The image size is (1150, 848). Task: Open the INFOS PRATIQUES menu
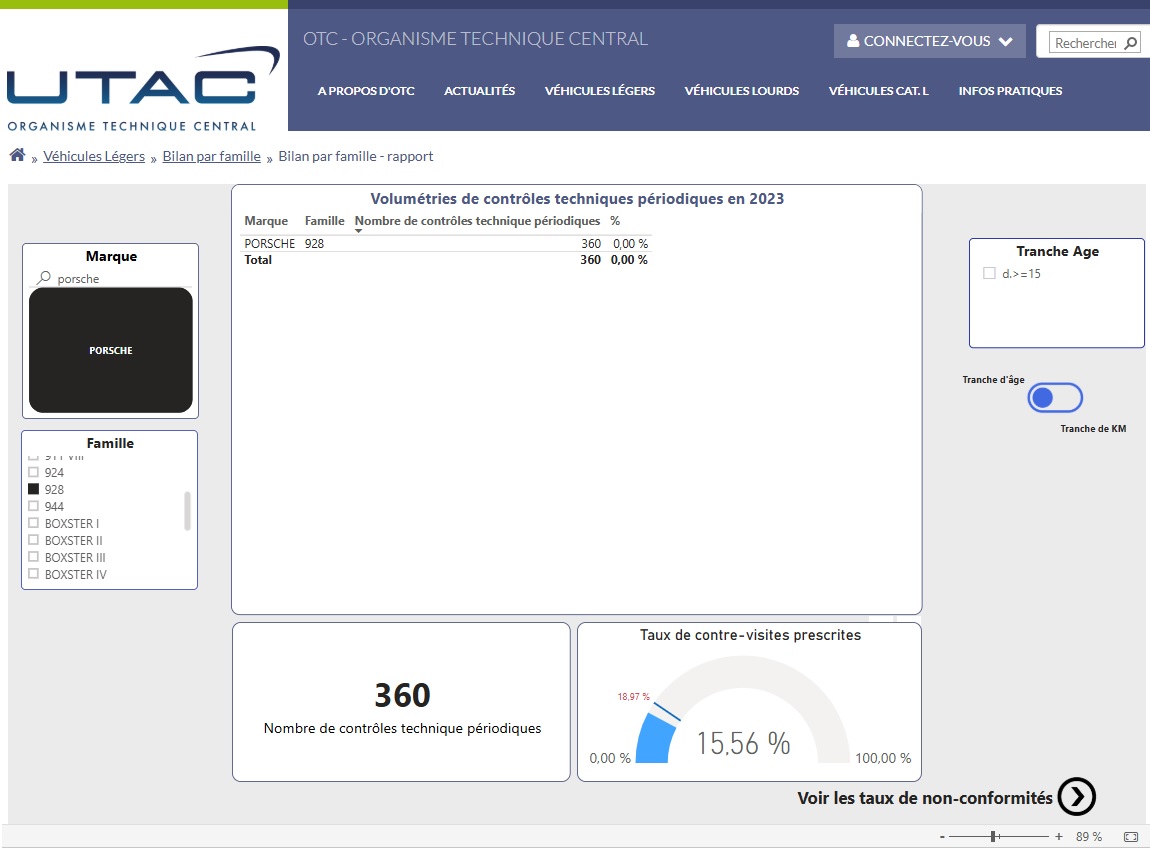point(1010,91)
